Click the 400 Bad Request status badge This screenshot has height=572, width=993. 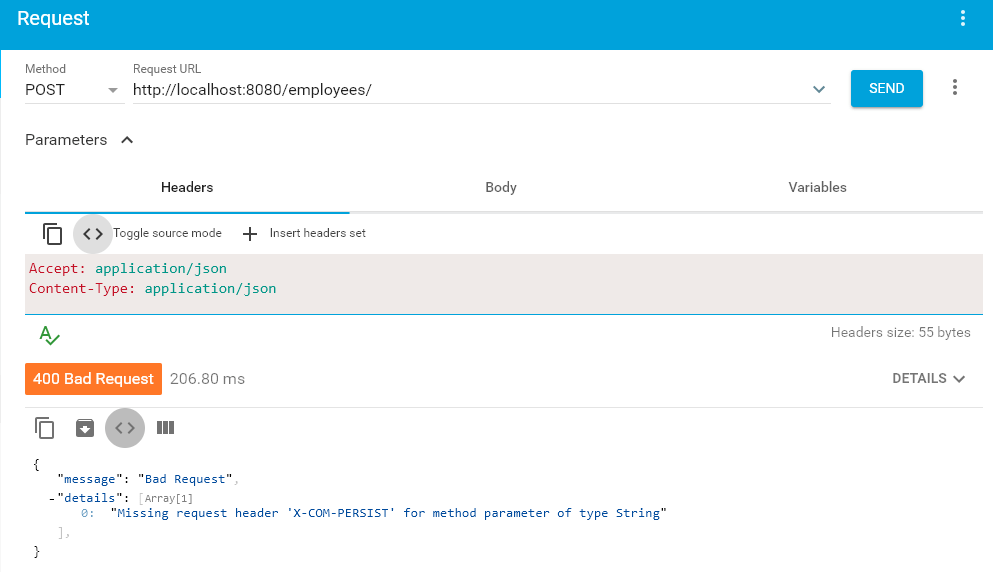pos(93,379)
